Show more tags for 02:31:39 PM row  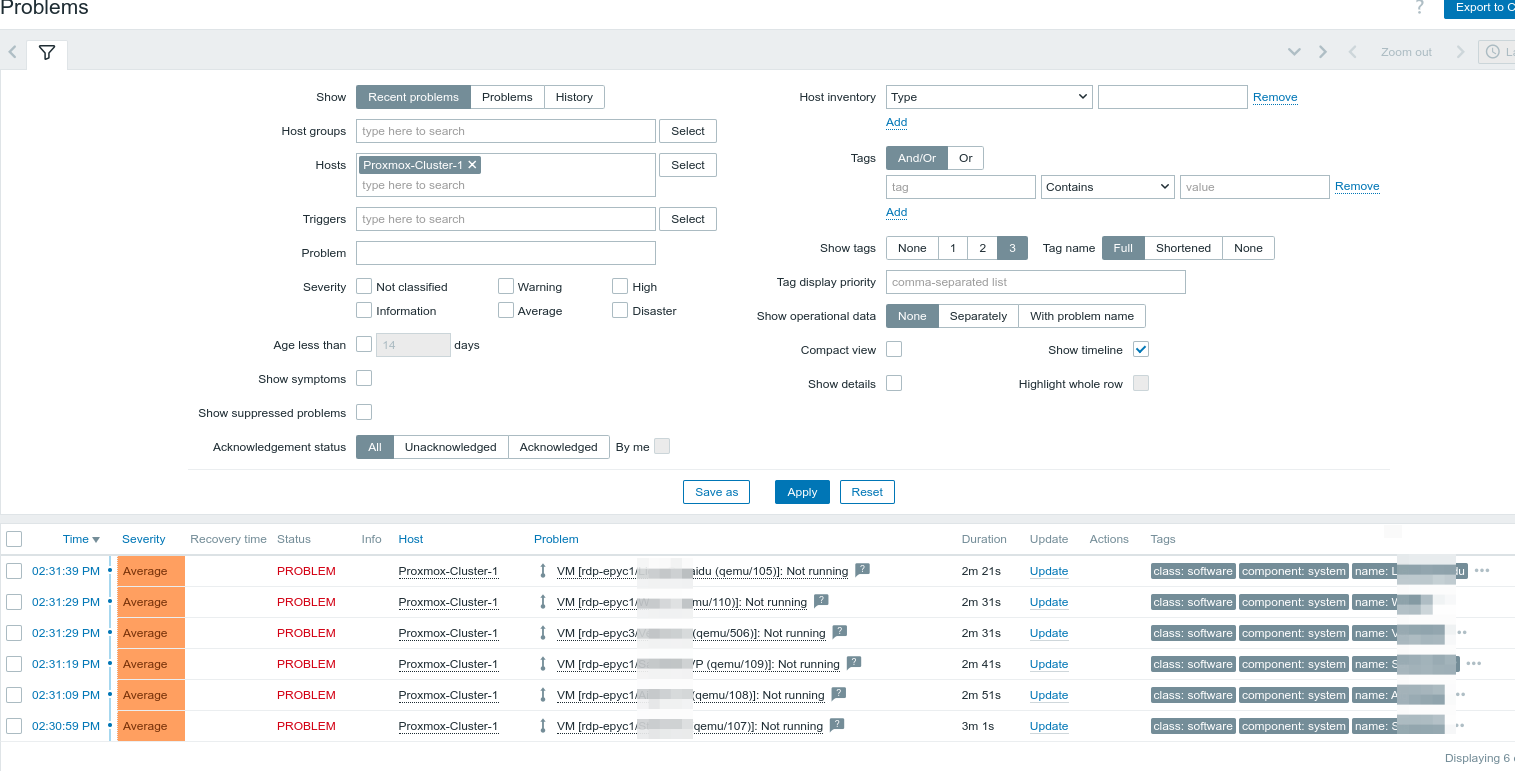(x=1482, y=571)
